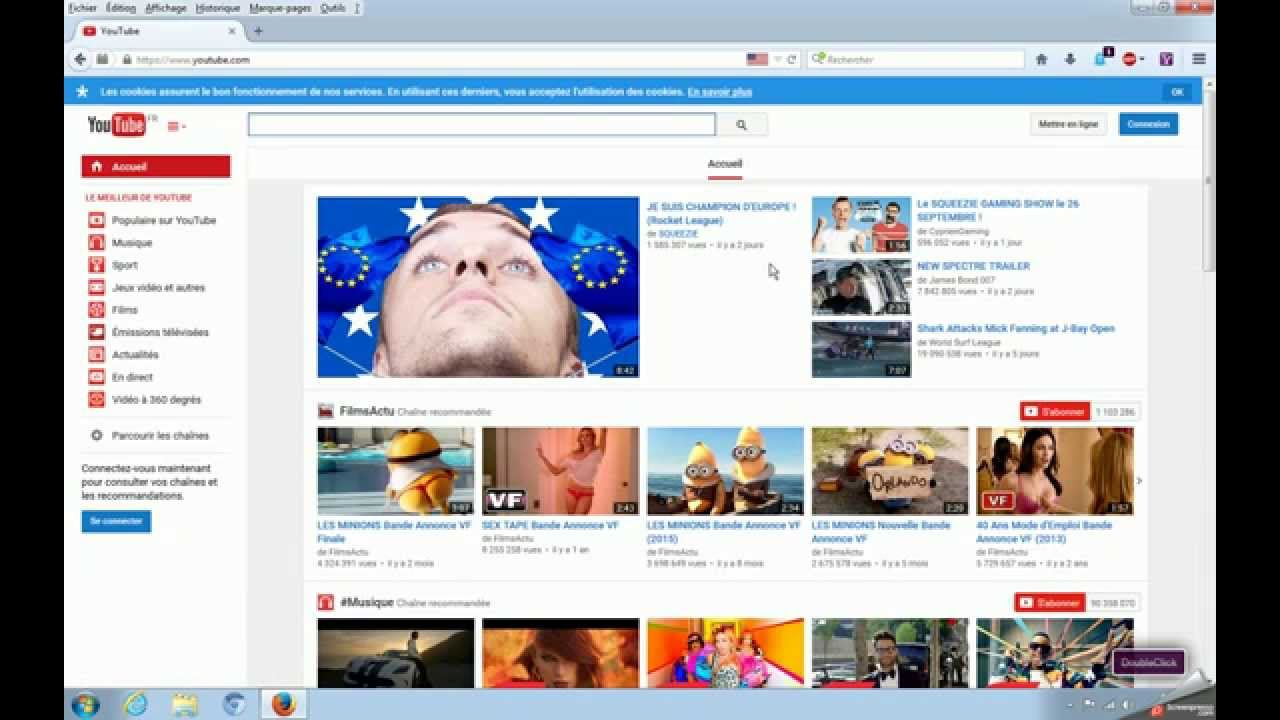
Task: Launch Internet Explorer from the taskbar
Action: tap(135, 704)
